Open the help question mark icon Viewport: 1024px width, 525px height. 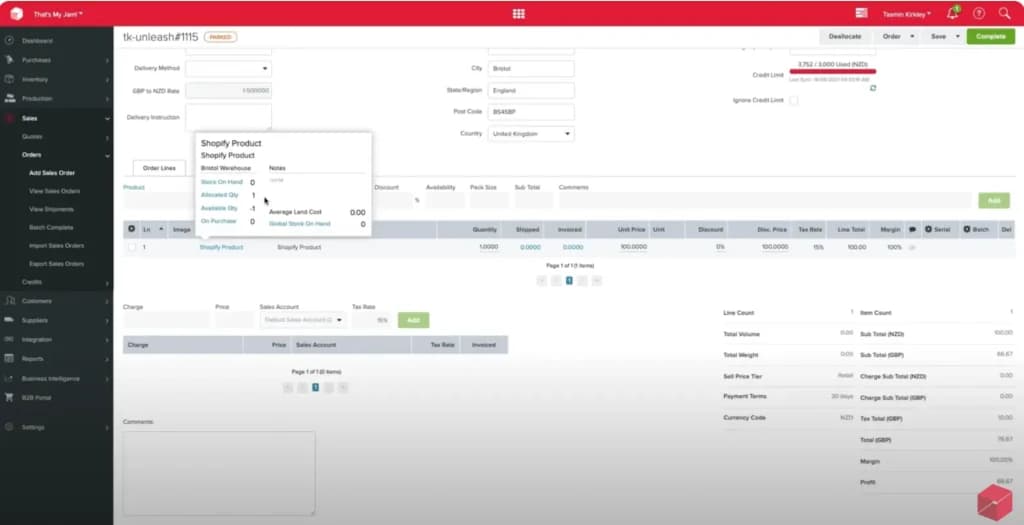coord(978,14)
